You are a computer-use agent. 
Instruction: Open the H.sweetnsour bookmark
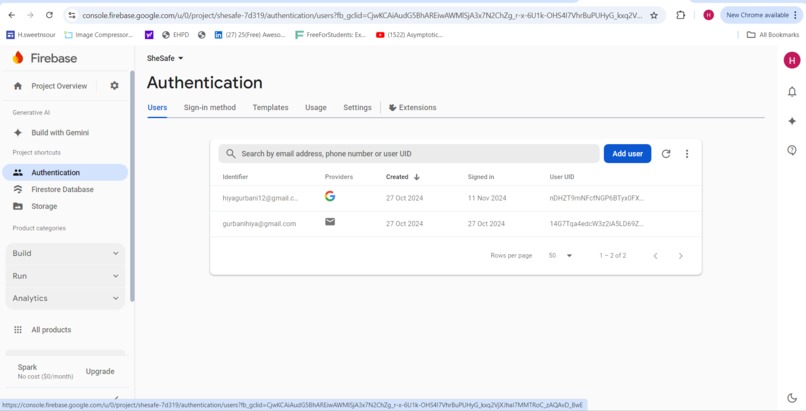(31, 35)
